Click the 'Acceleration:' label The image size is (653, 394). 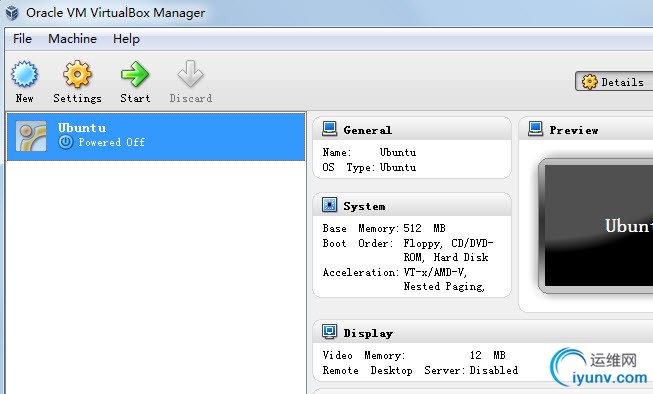point(361,272)
